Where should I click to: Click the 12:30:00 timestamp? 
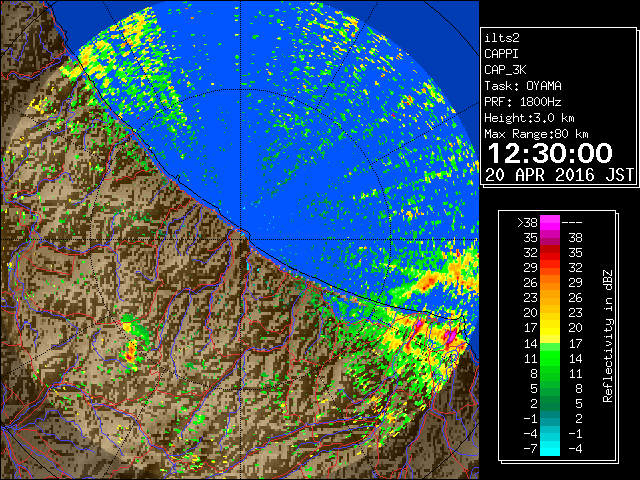coord(550,153)
